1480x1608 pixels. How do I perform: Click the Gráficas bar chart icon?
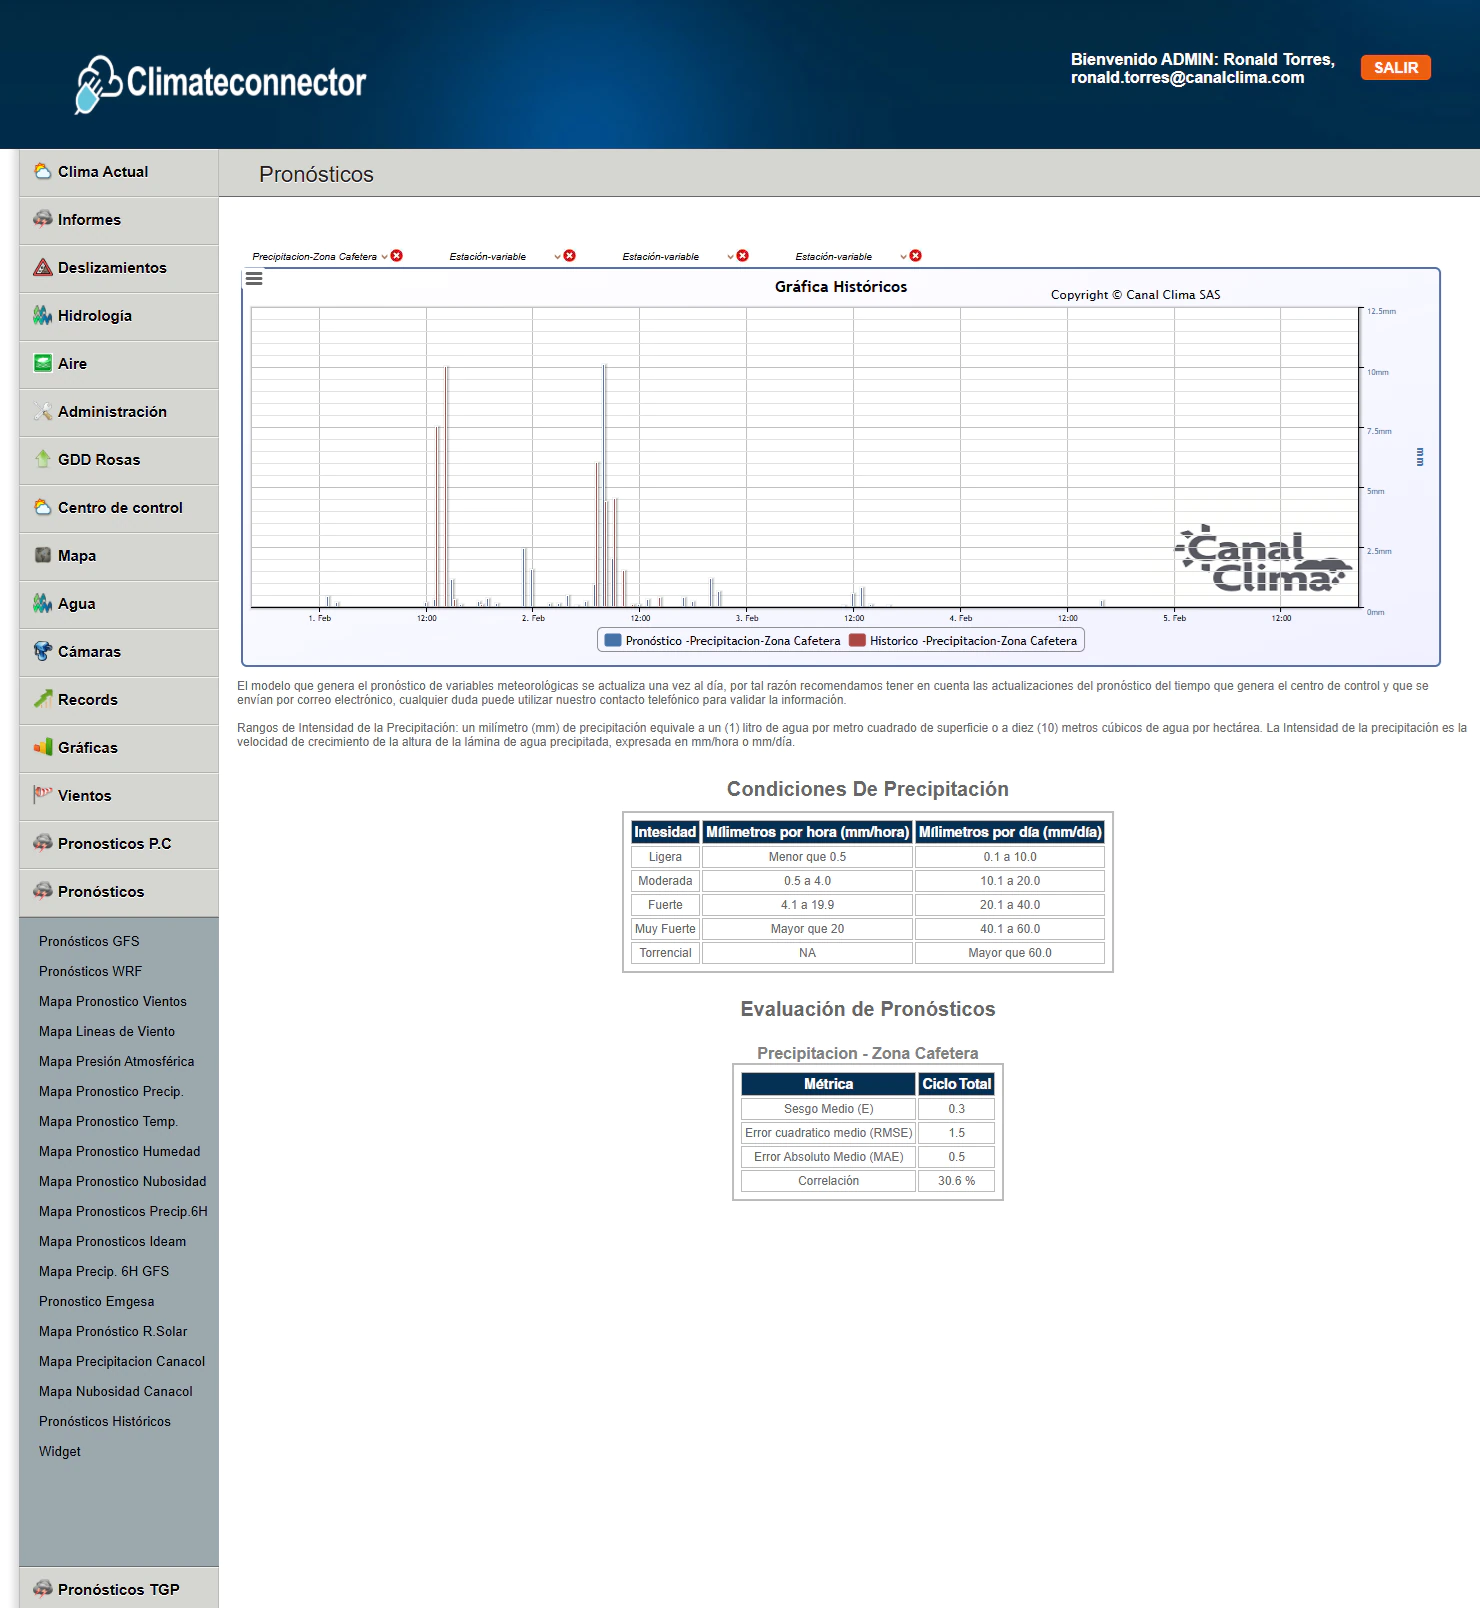tap(43, 748)
